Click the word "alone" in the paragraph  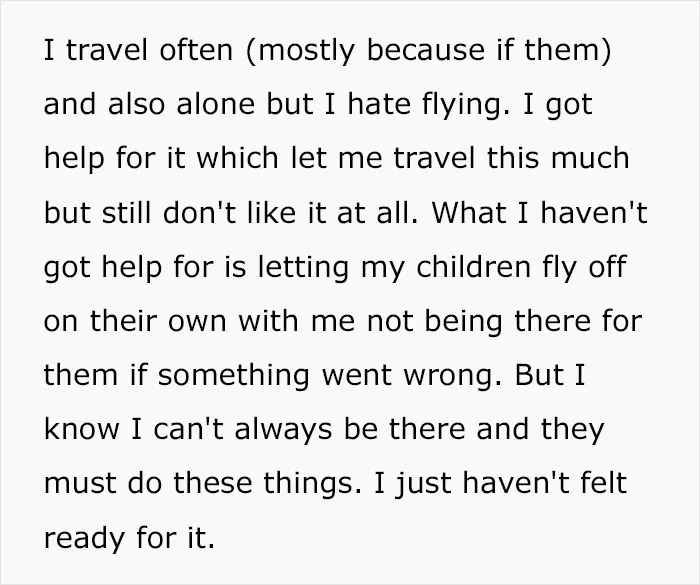216,104
